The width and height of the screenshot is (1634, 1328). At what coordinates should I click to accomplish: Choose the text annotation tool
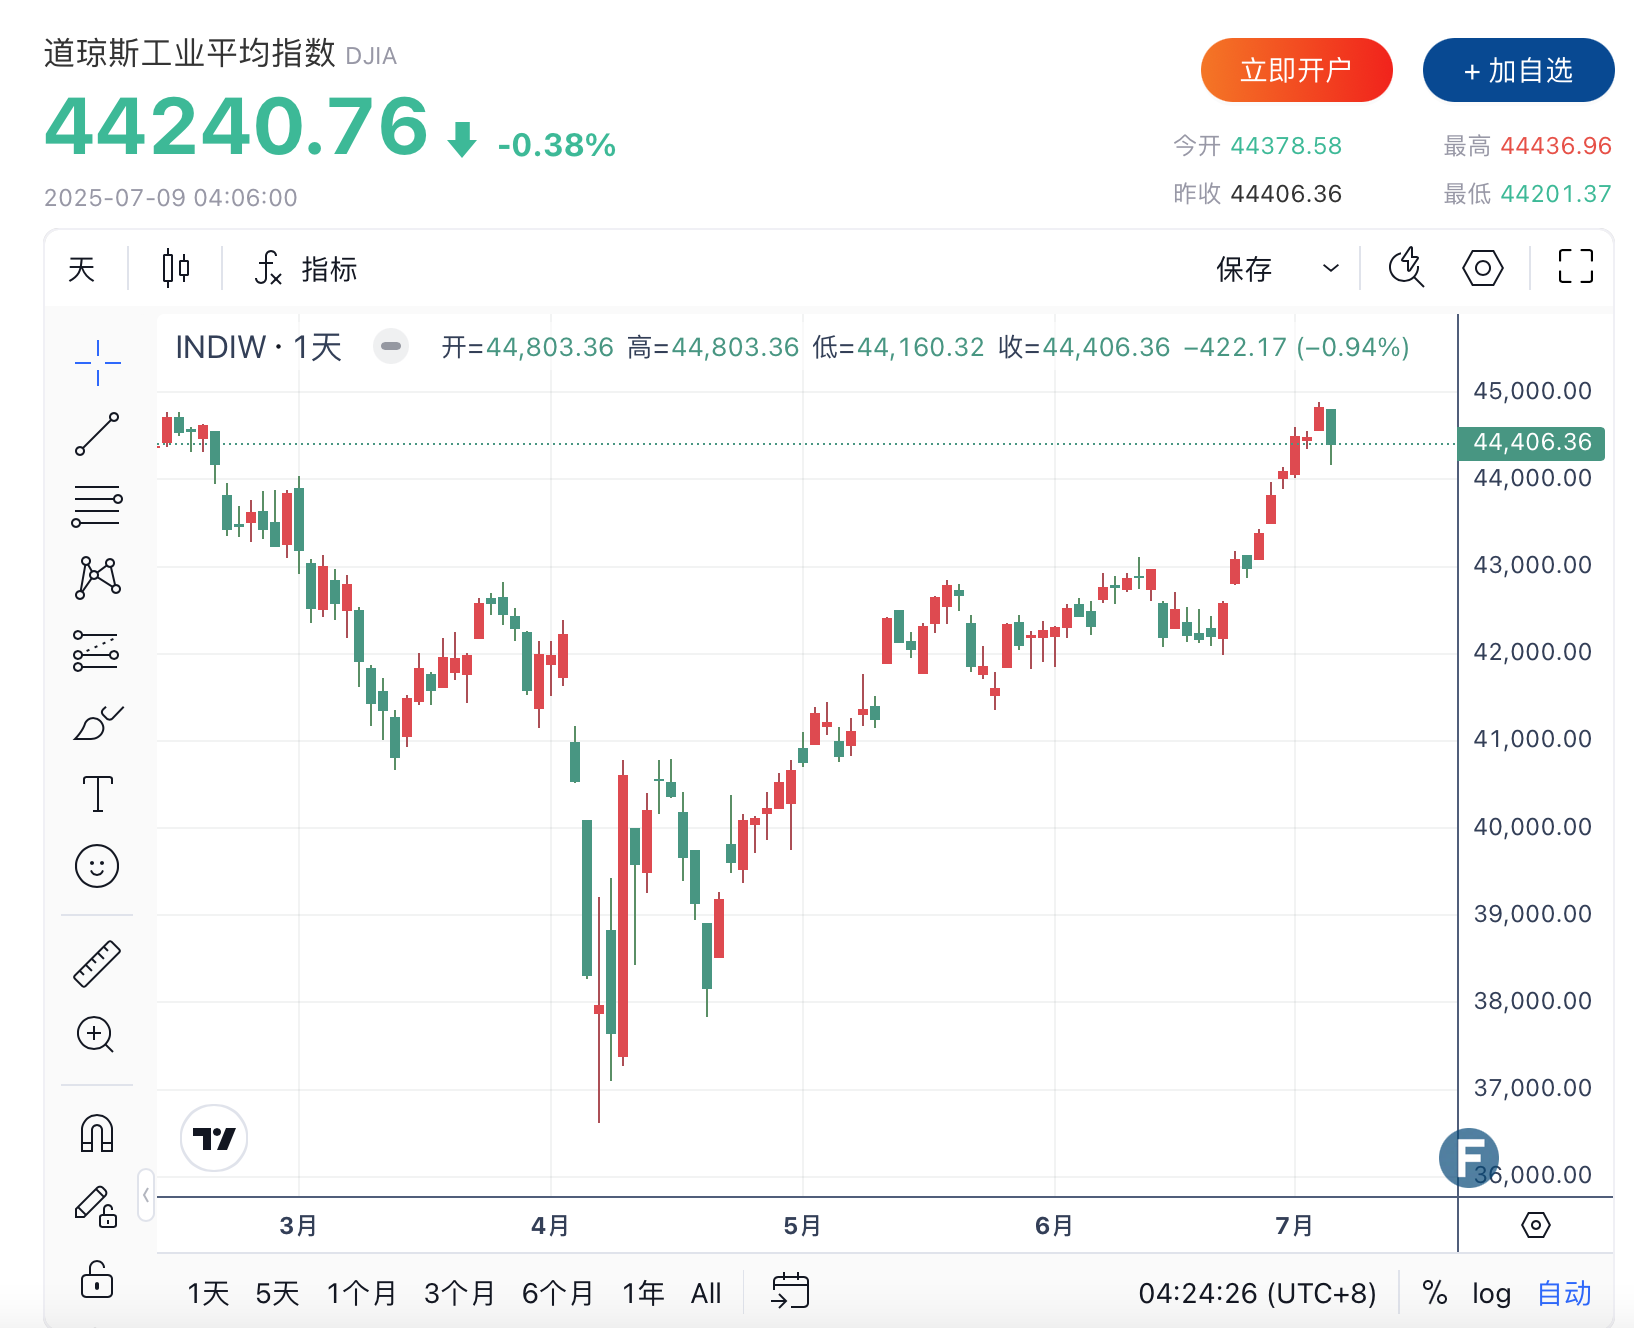[97, 794]
